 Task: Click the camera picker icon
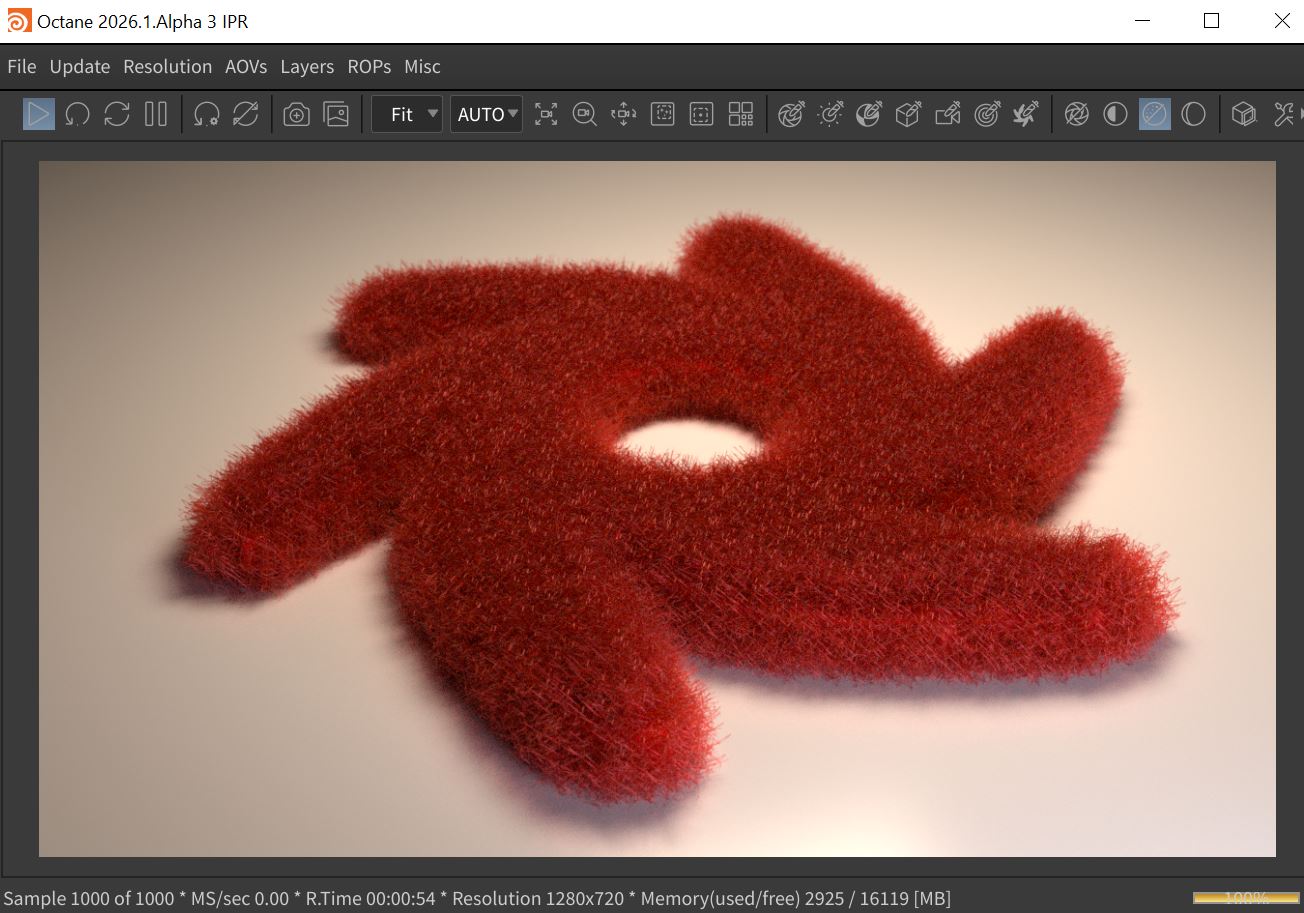tap(947, 115)
